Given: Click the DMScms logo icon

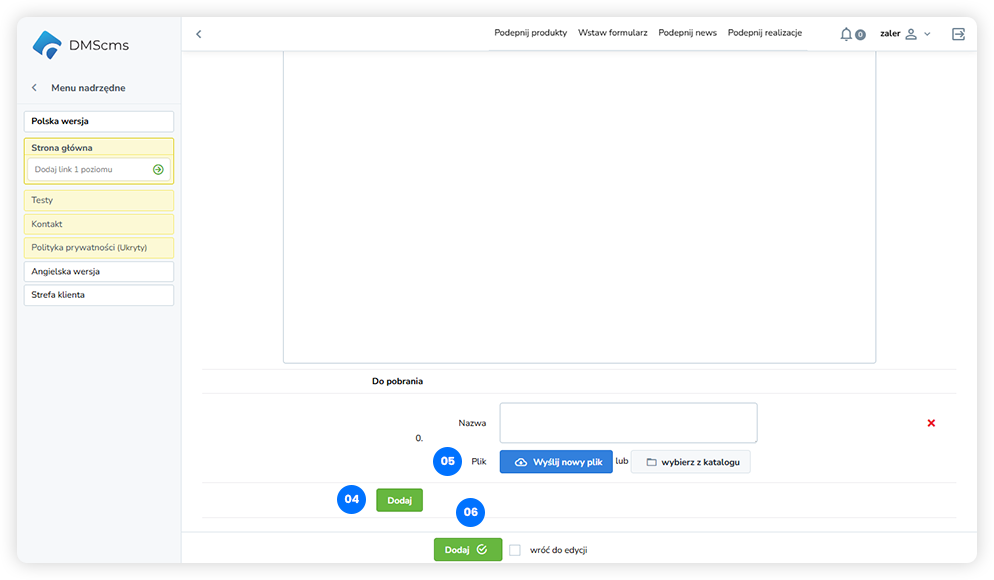Looking at the screenshot, I should (47, 45).
